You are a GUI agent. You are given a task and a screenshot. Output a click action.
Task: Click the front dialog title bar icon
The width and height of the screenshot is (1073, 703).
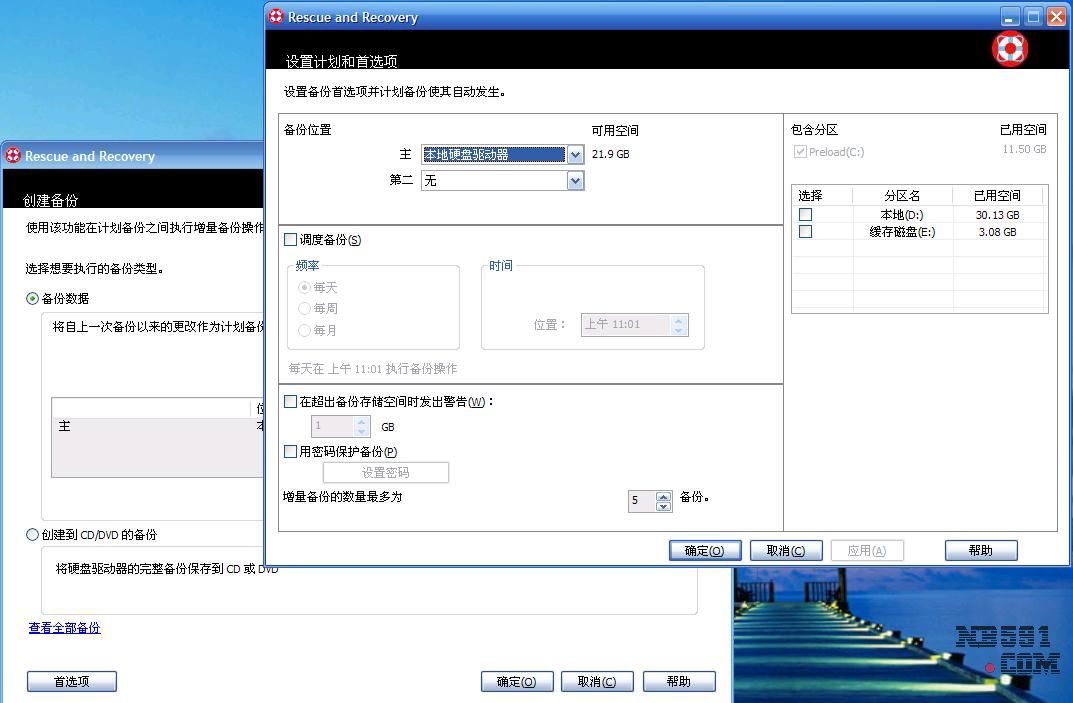(276, 16)
